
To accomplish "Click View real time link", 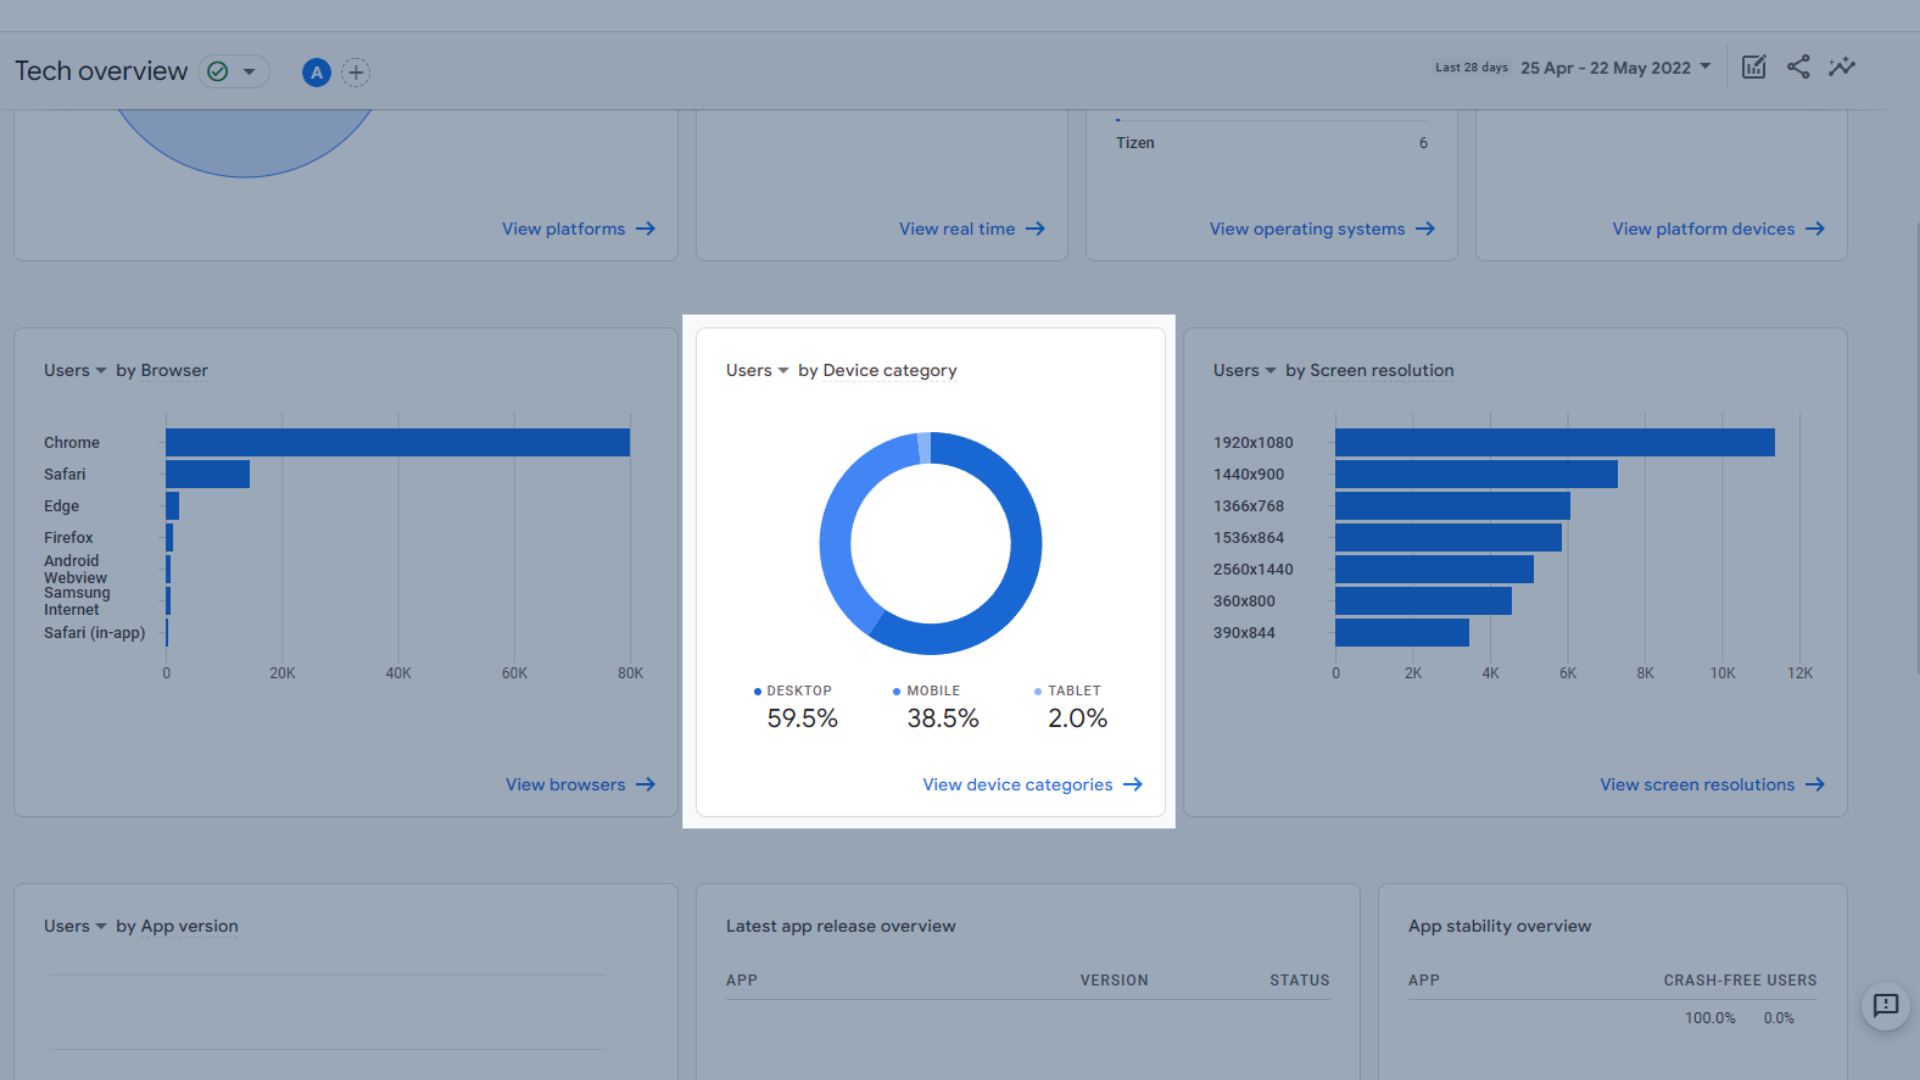I will pyautogui.click(x=957, y=229).
